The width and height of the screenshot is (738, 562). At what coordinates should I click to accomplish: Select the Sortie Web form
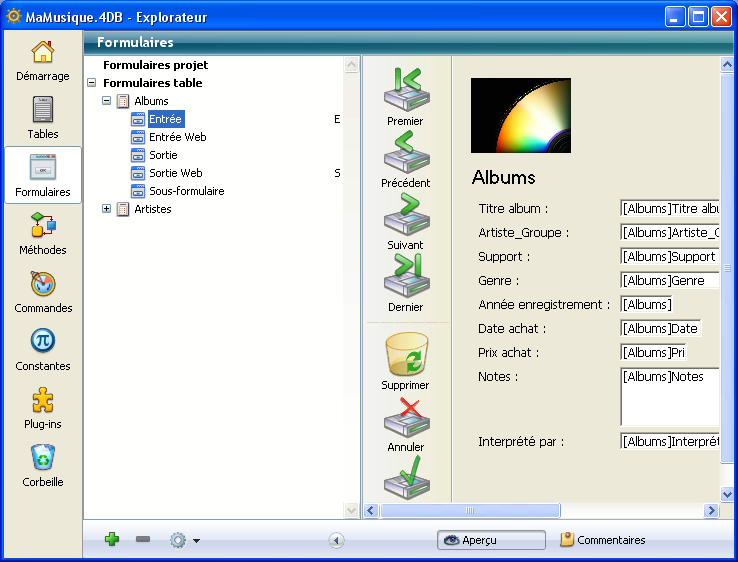tap(175, 173)
